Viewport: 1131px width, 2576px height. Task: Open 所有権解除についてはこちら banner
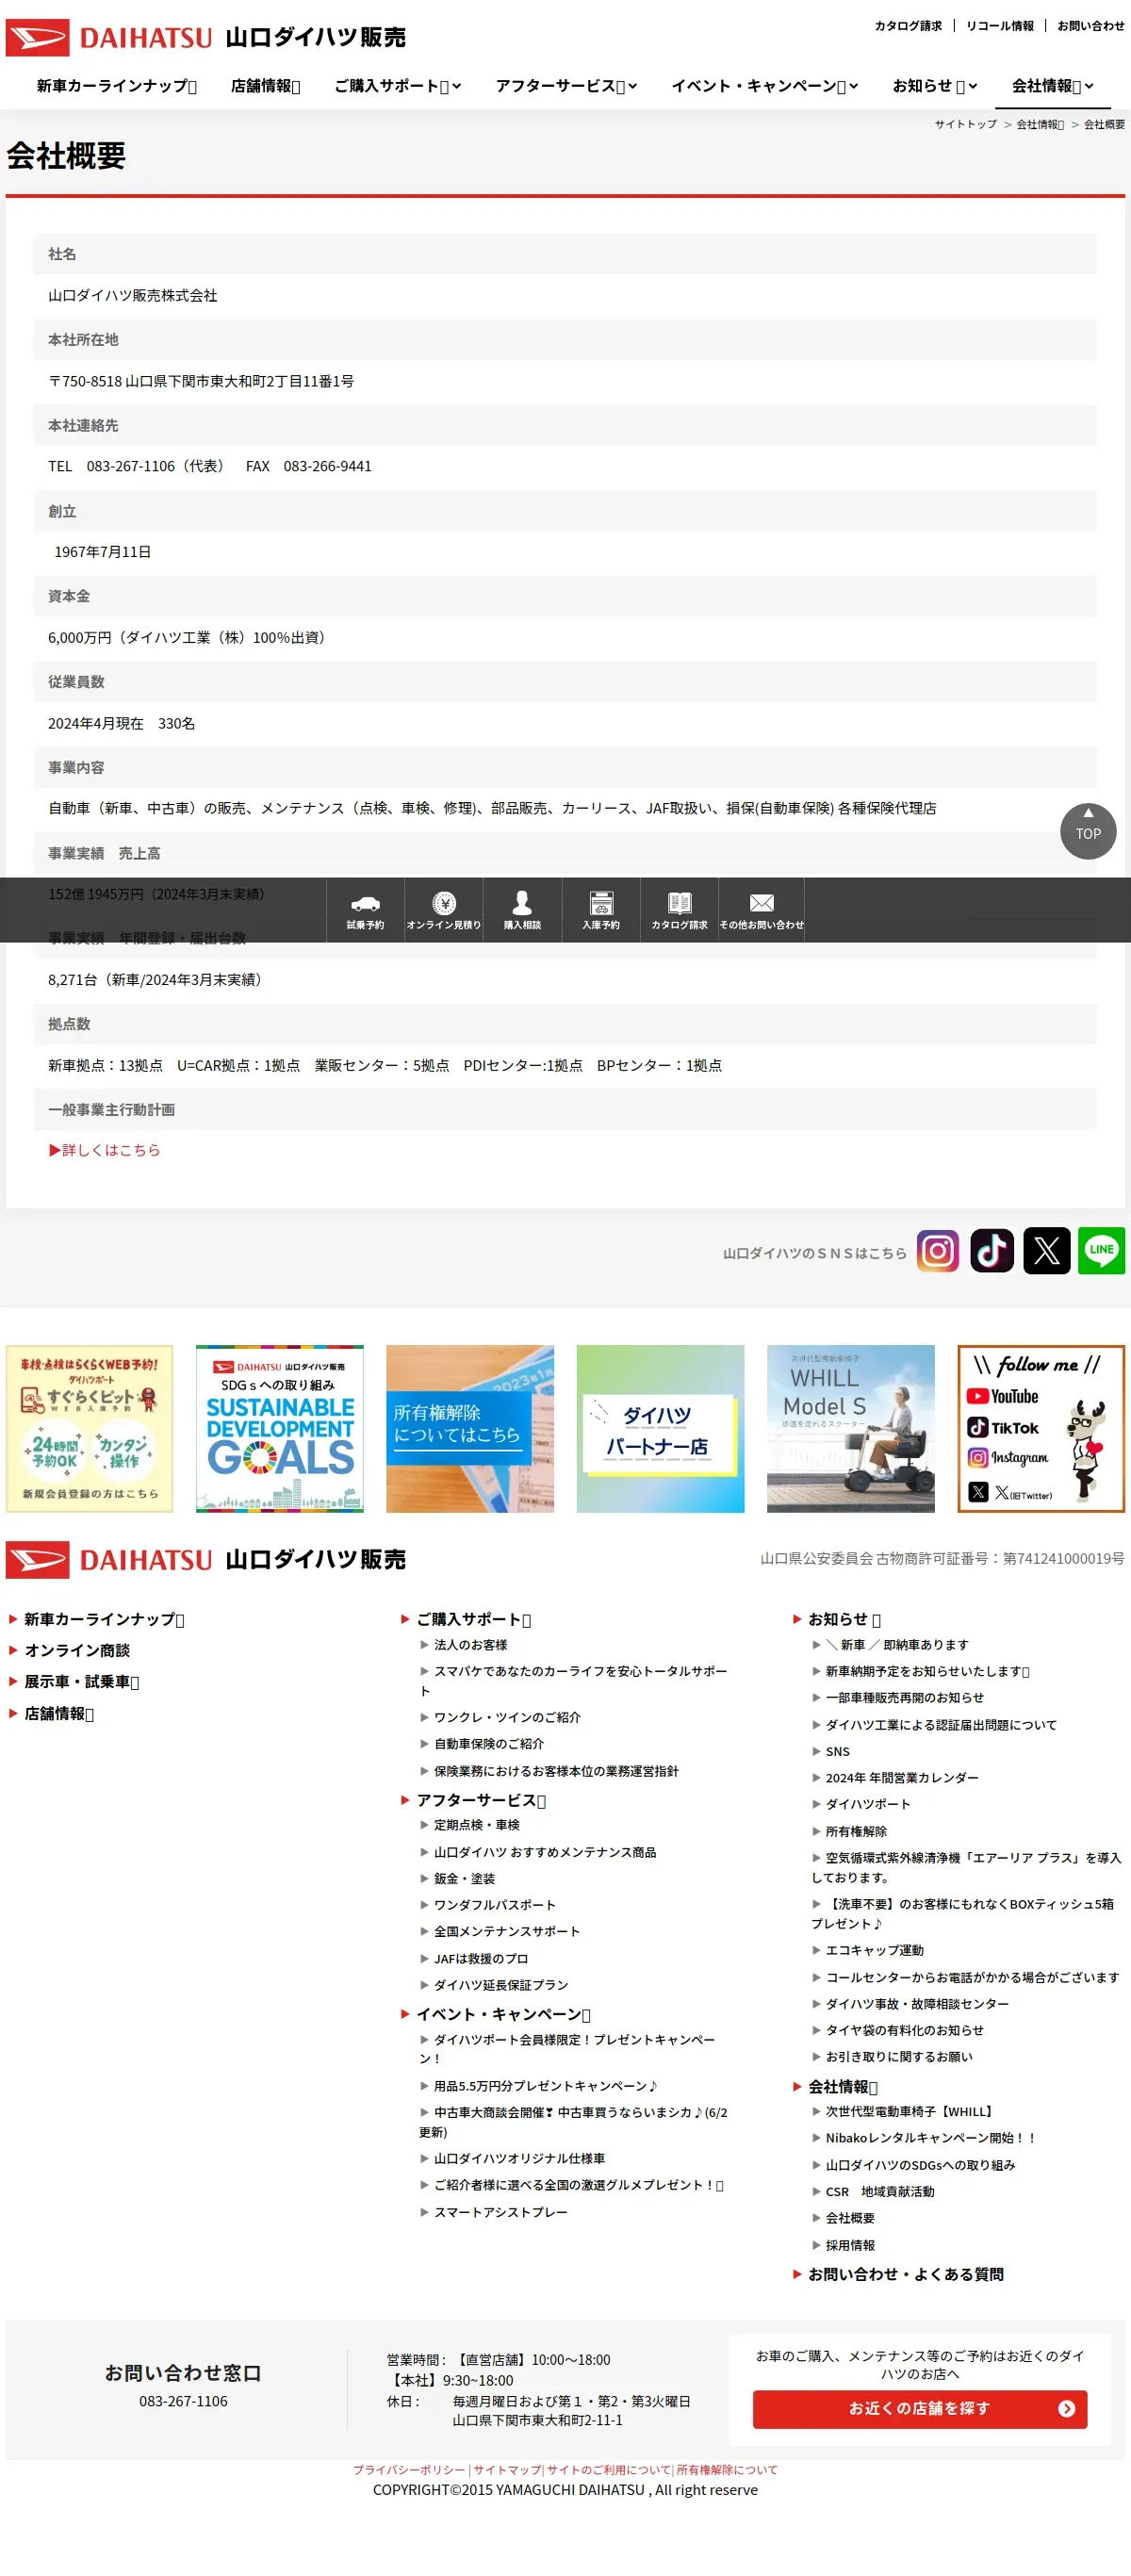pos(470,1428)
